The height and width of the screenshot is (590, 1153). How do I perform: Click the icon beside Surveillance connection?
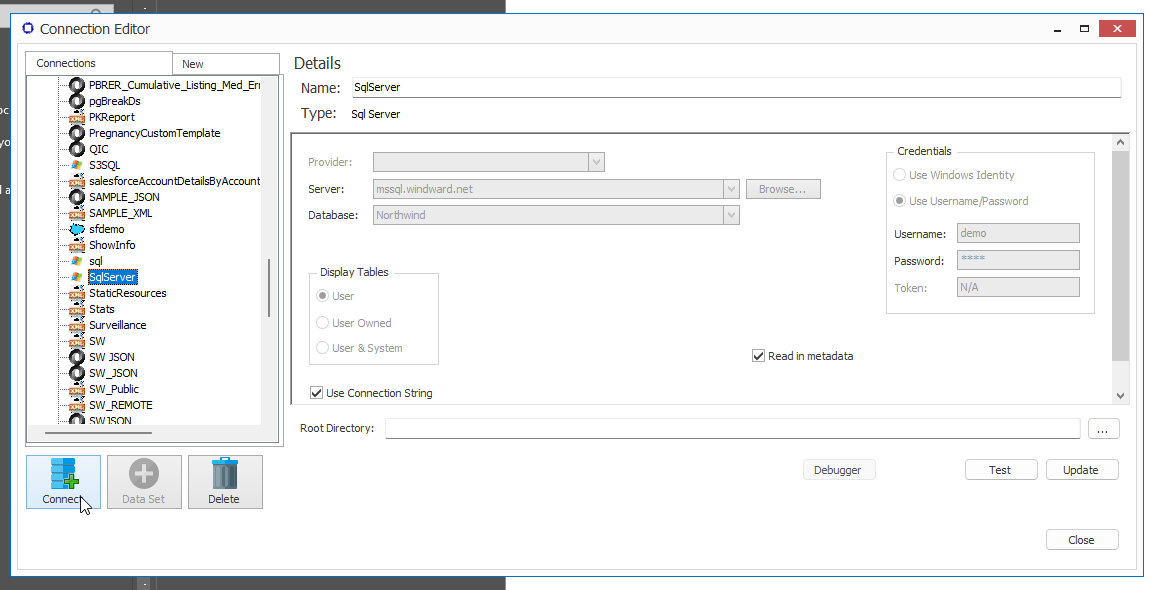[x=77, y=325]
